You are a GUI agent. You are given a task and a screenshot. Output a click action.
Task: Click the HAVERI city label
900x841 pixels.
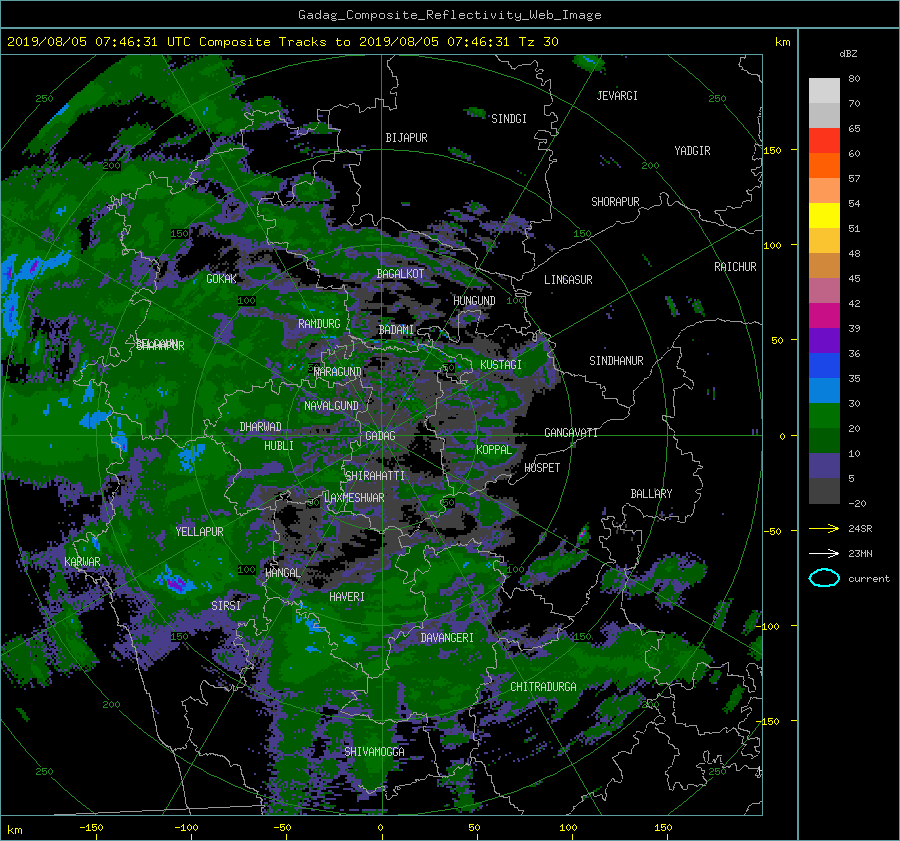coord(347,598)
